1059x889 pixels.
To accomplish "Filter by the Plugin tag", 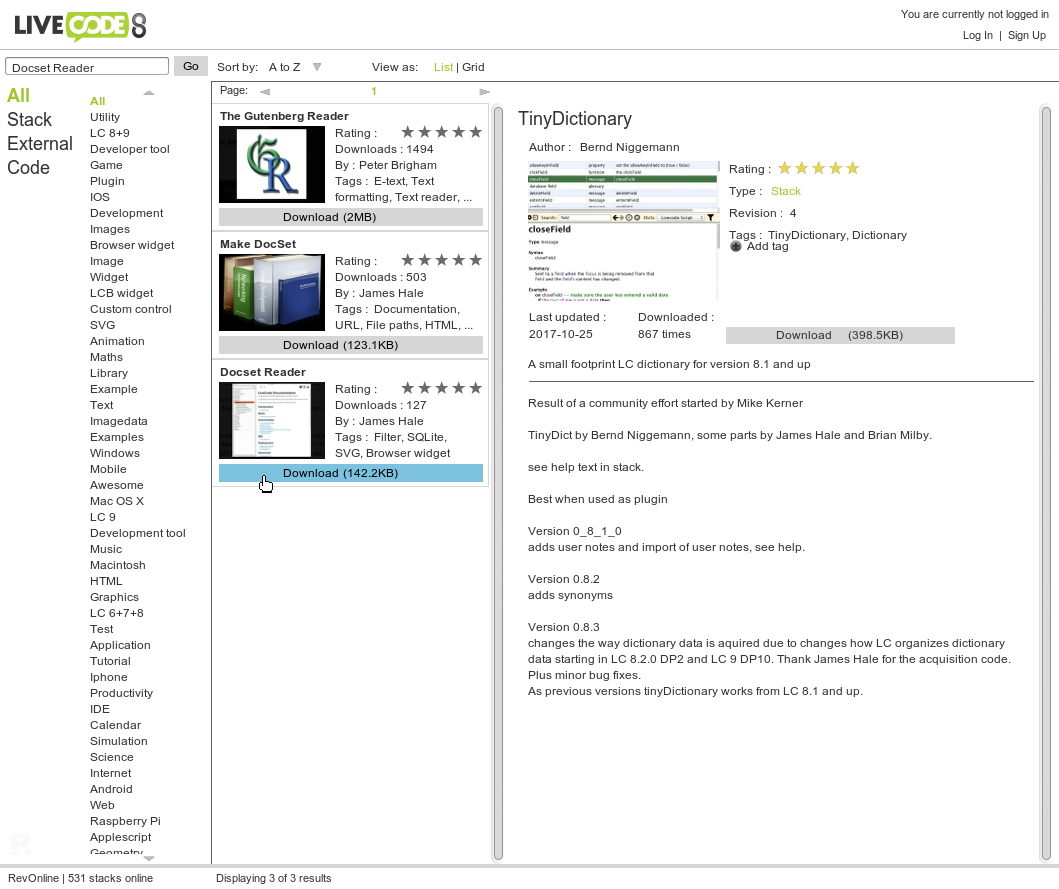I will coord(107,181).
